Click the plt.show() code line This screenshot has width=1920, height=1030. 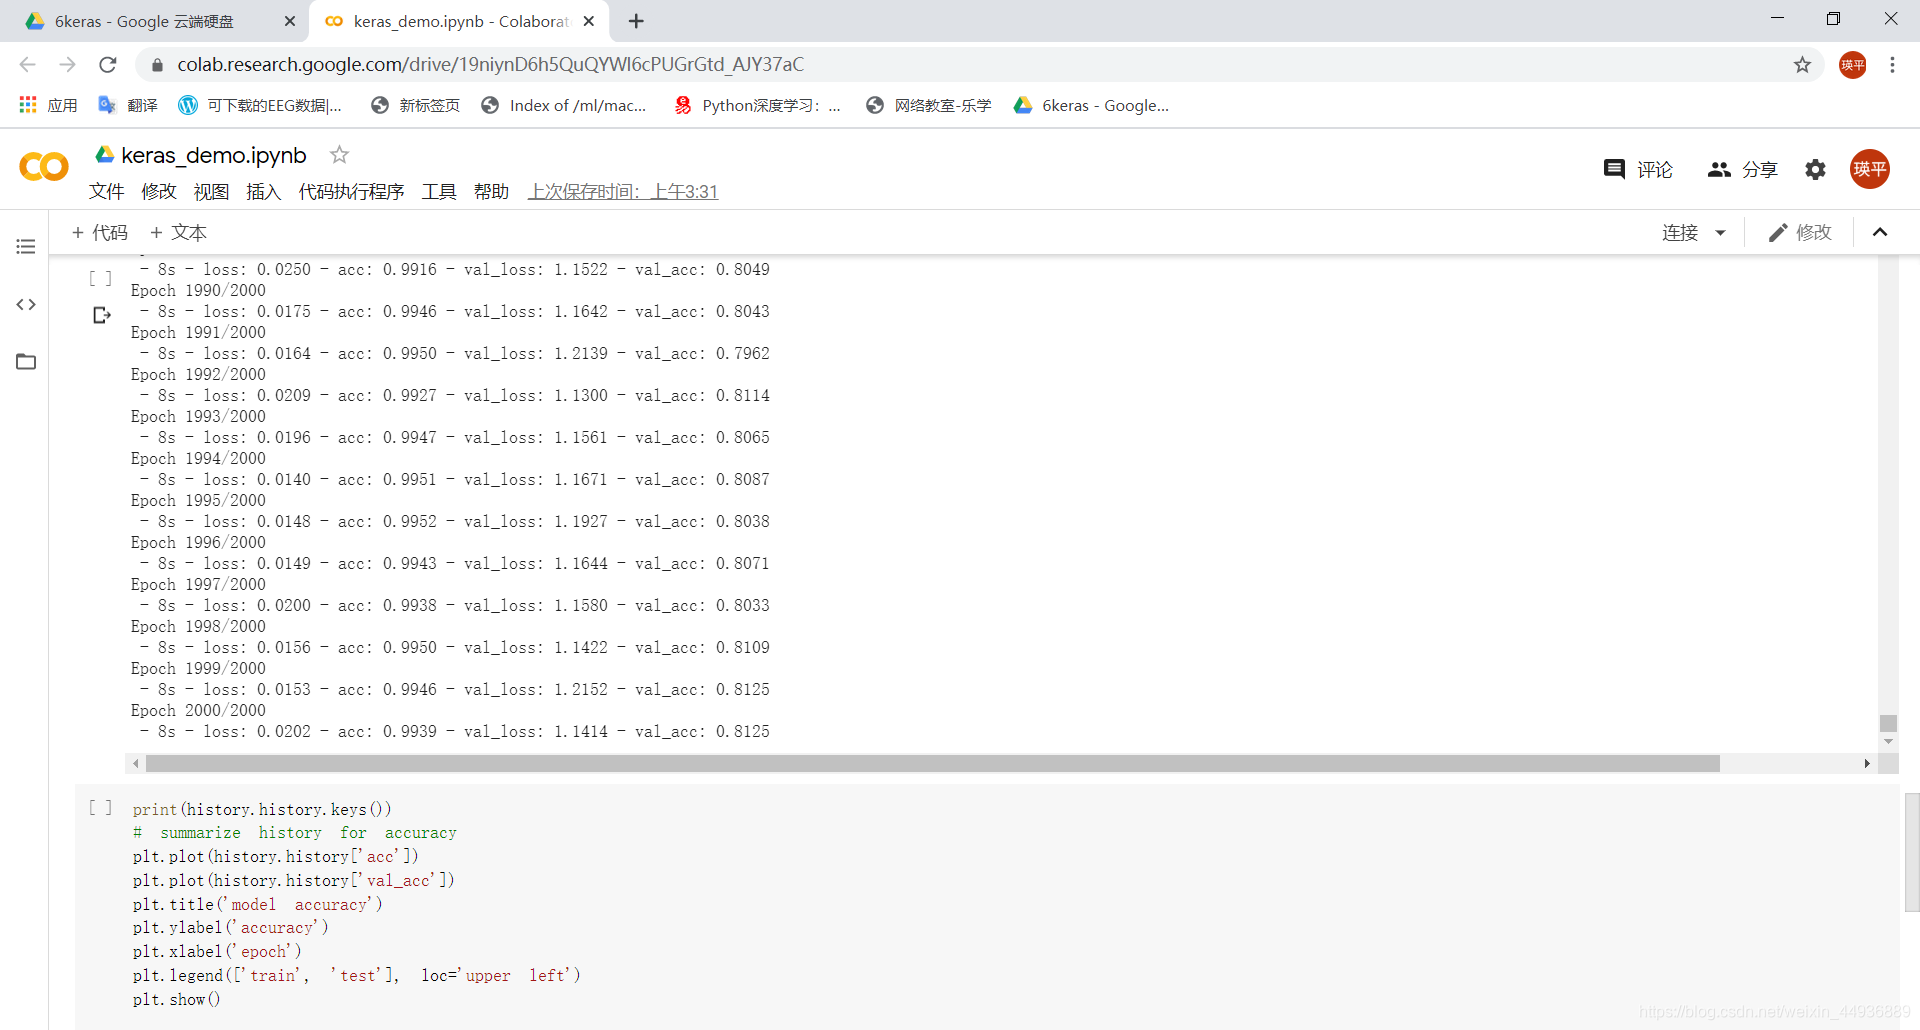[176, 999]
